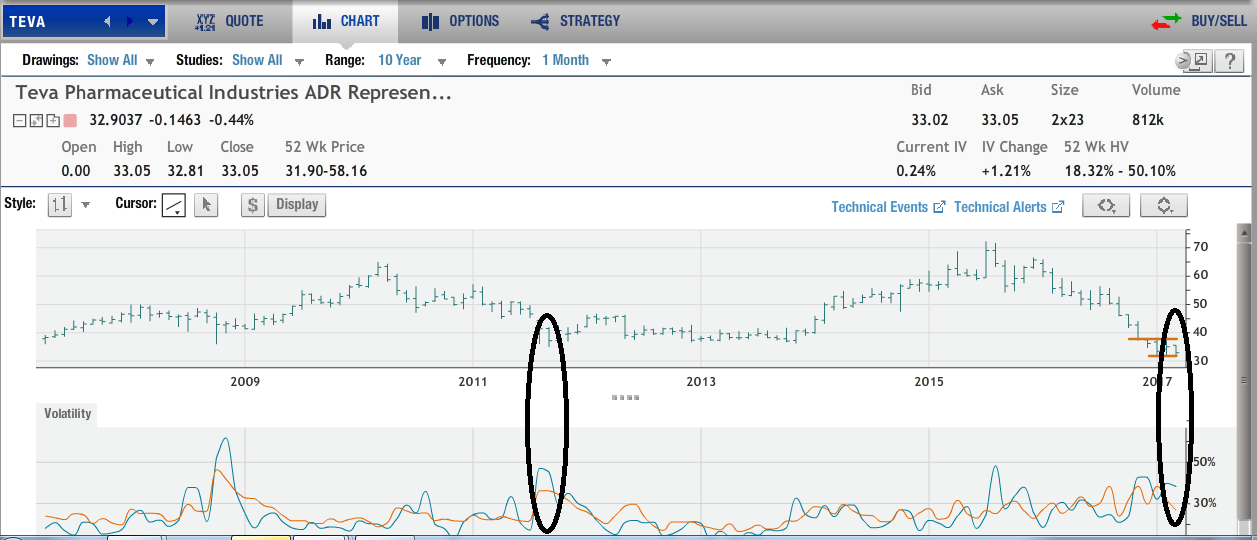The height and width of the screenshot is (540, 1257).
Task: Pop out the chart into a new window
Action: [x=1200, y=61]
